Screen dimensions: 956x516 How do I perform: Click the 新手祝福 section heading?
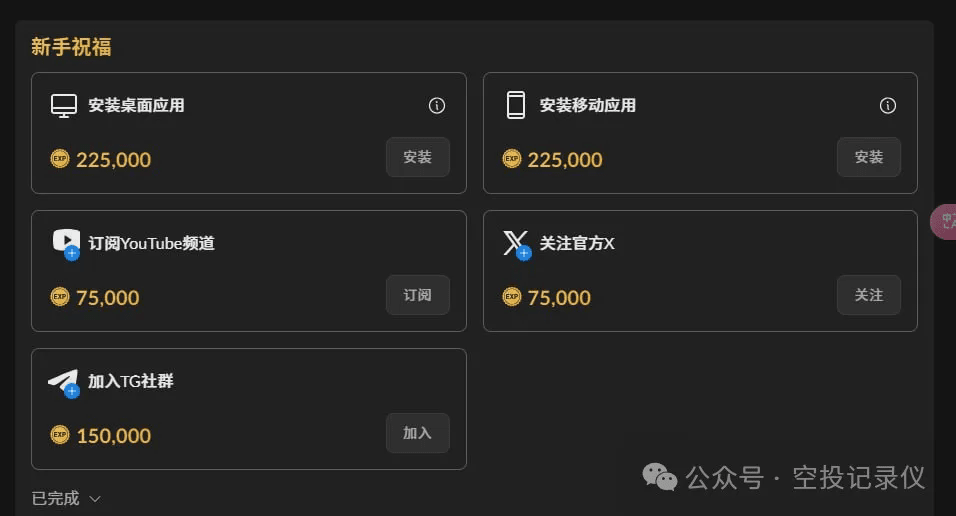point(71,47)
